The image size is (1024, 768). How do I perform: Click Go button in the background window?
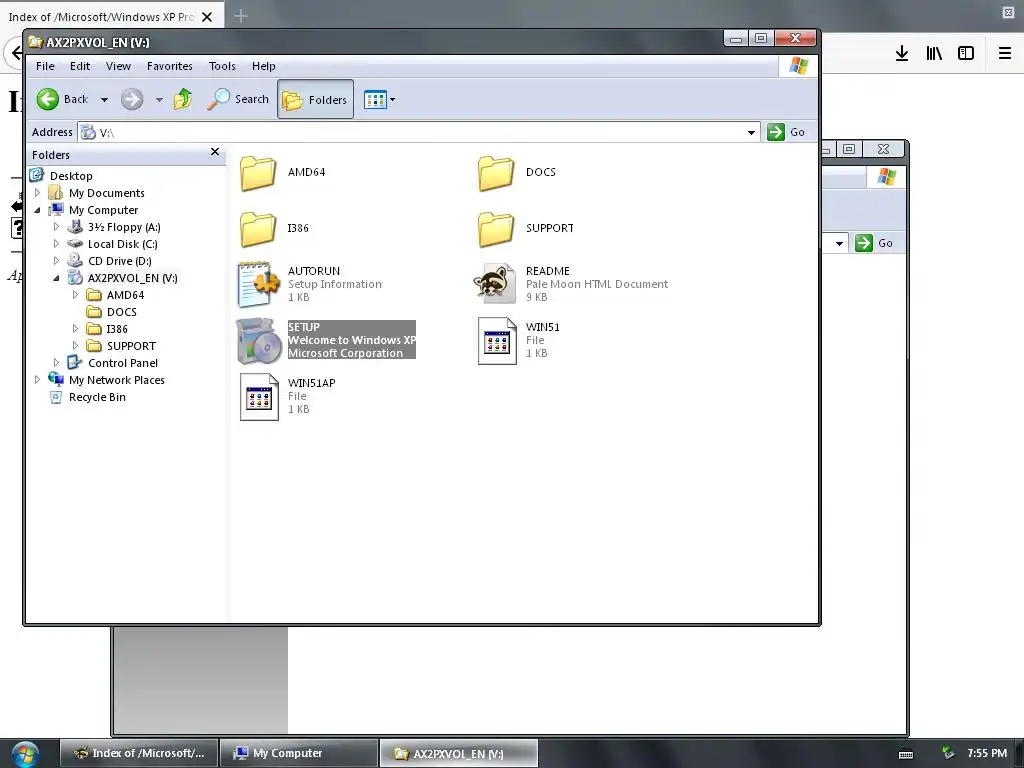tap(874, 243)
